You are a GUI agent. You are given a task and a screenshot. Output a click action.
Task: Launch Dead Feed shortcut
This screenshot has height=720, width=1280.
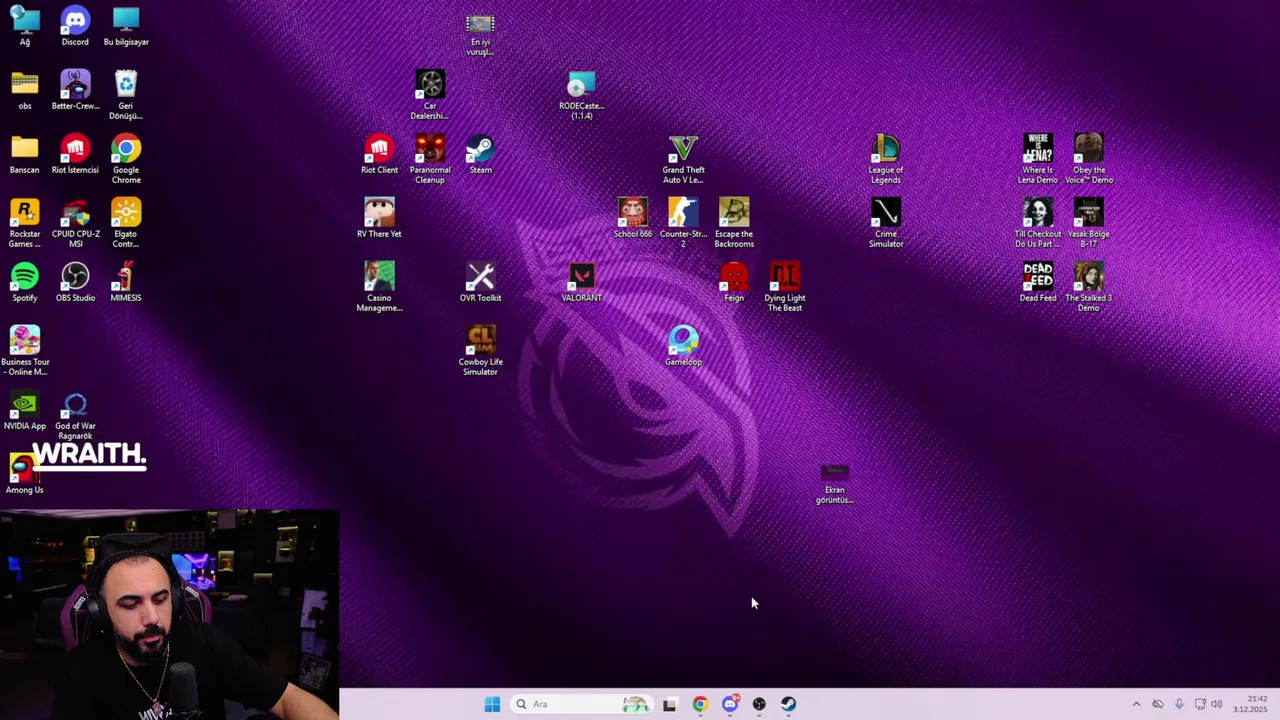[1038, 282]
